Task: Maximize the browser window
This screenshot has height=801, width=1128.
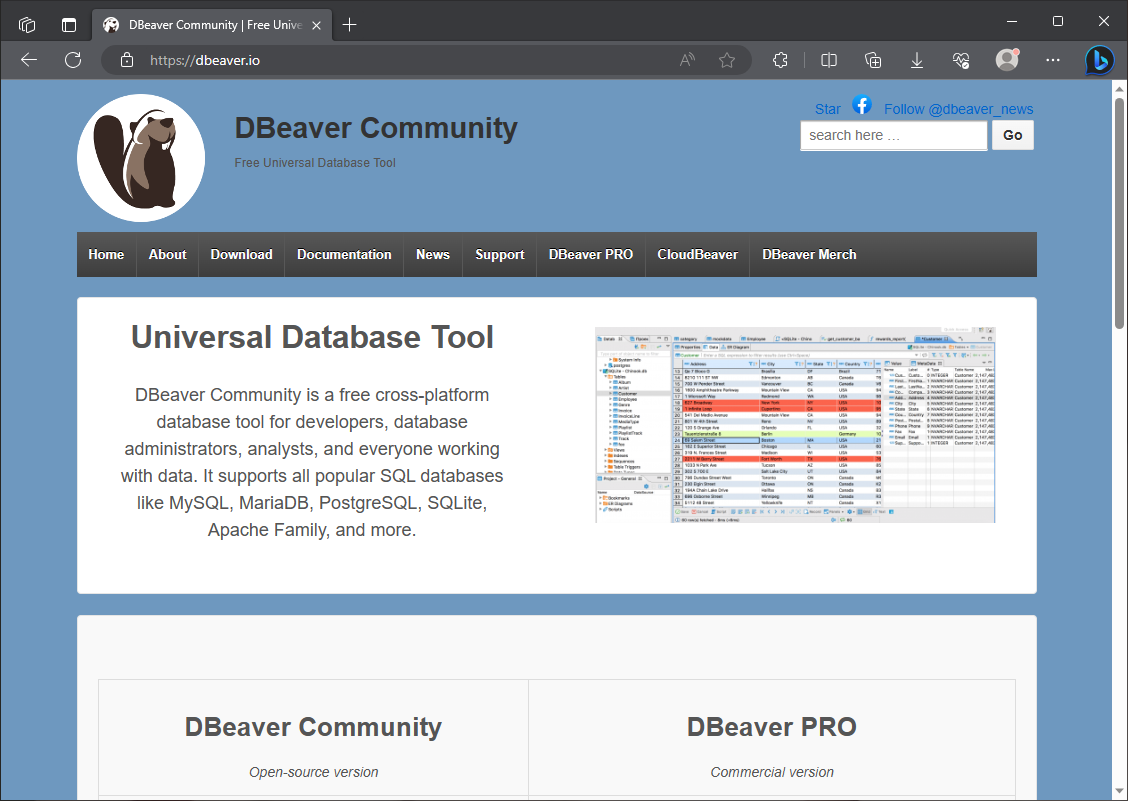Action: coord(1058,22)
